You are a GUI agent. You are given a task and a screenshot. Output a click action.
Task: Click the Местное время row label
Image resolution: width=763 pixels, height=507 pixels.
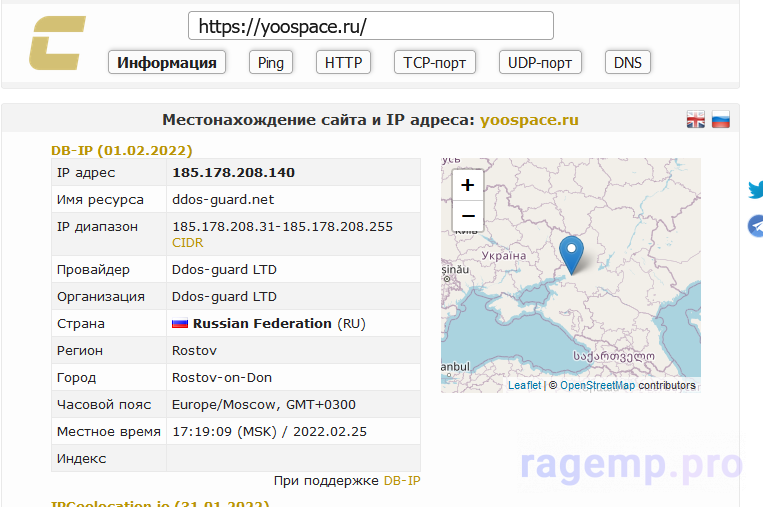click(x=109, y=432)
